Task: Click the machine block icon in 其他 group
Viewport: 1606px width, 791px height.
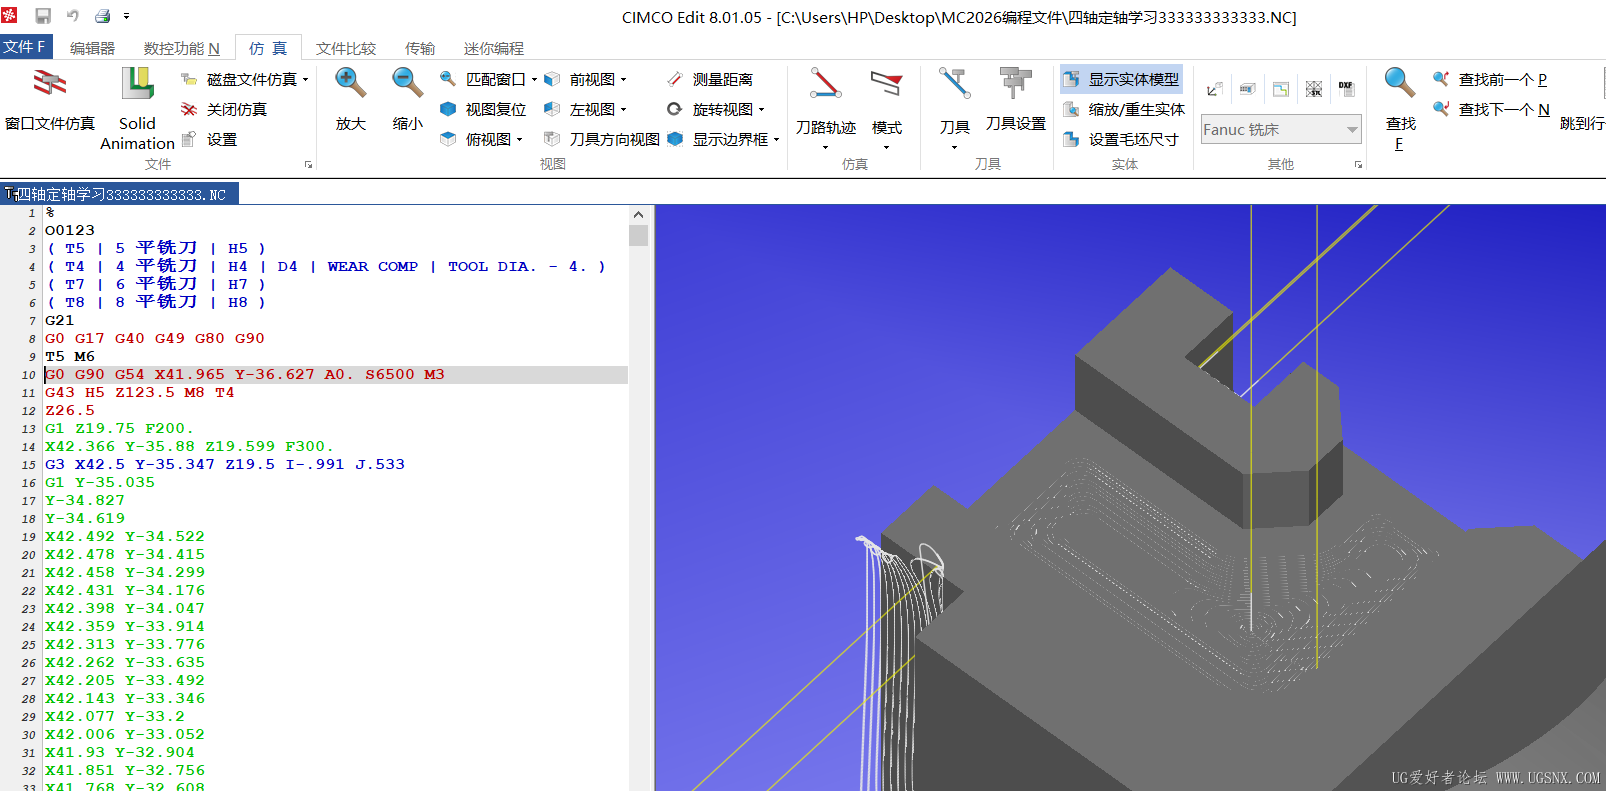Action: tap(1247, 89)
